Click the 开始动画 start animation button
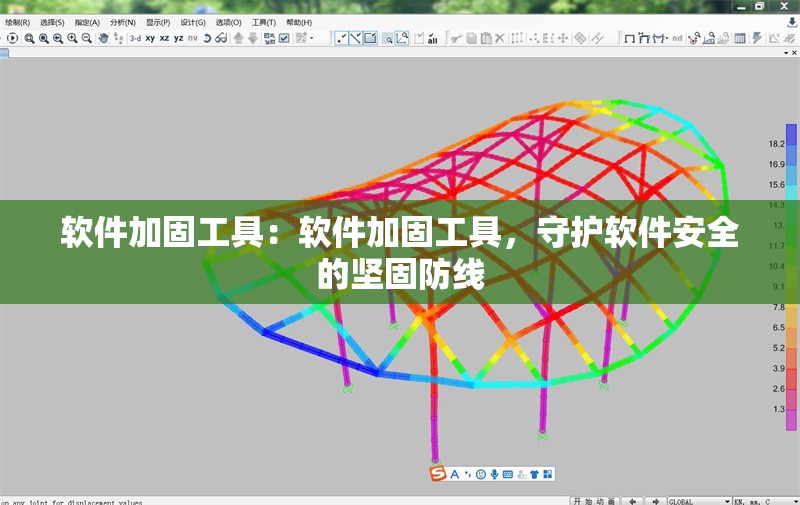The width and height of the screenshot is (800, 505). pos(594,501)
